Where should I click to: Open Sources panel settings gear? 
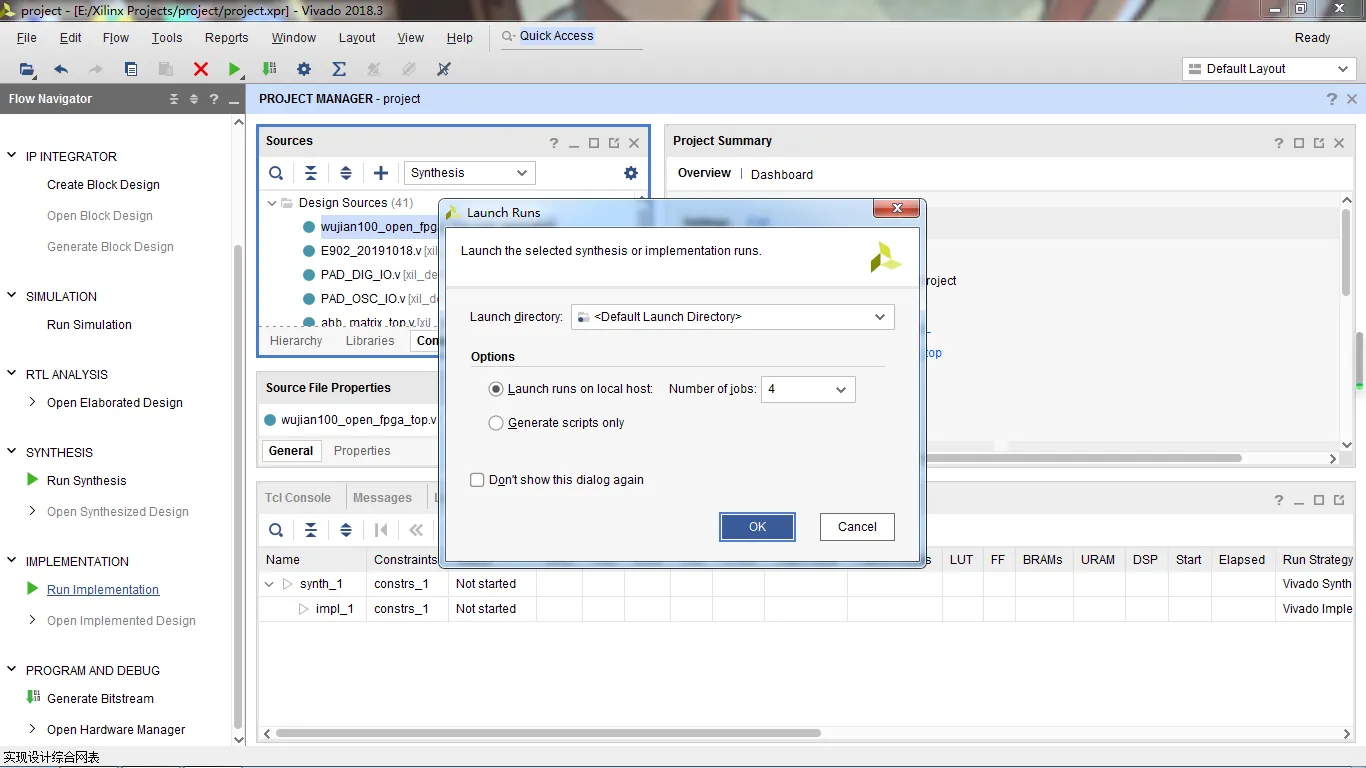631,173
